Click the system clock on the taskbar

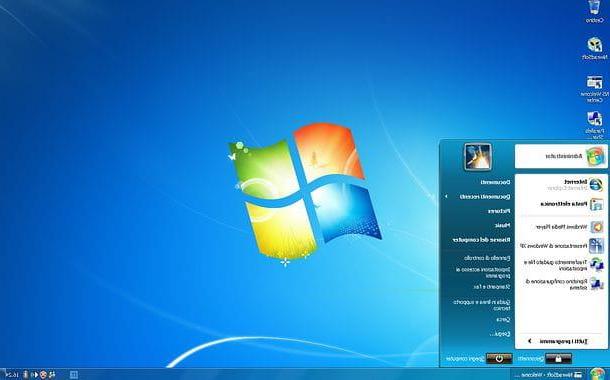click(x=13, y=375)
